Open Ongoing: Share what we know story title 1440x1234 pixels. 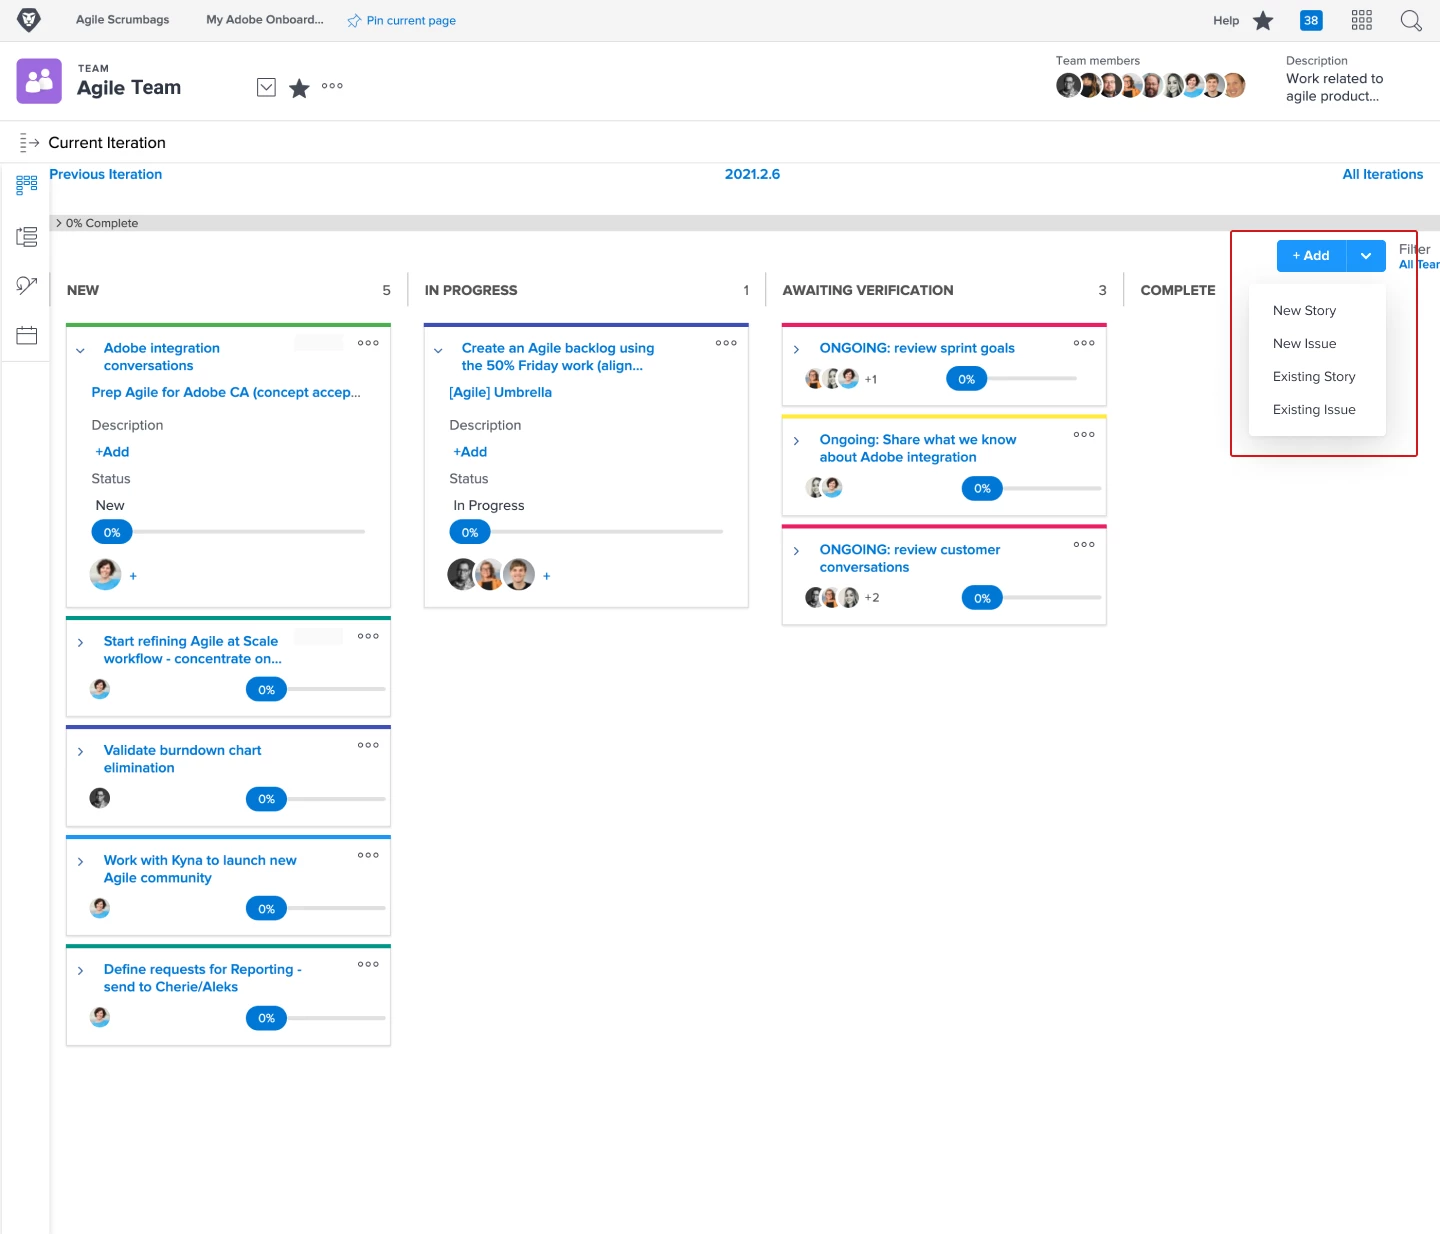click(918, 448)
